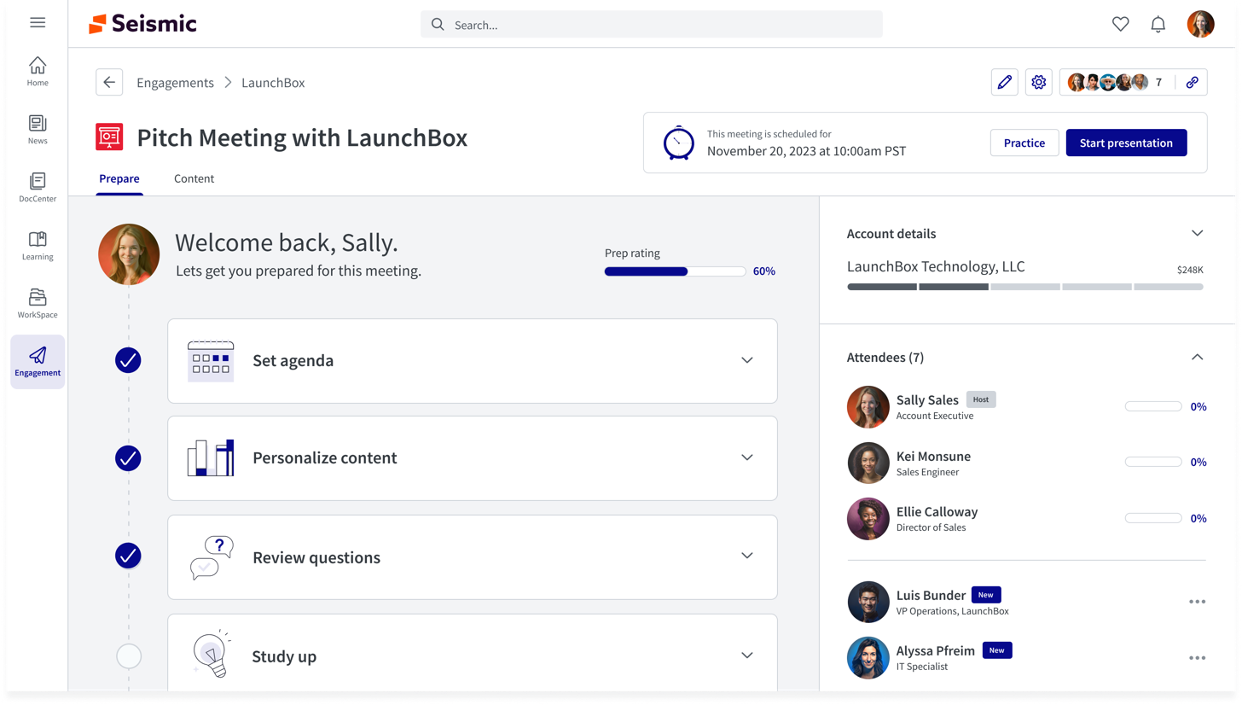Click the magnifier search icon
1242x706 pixels.
tap(438, 24)
